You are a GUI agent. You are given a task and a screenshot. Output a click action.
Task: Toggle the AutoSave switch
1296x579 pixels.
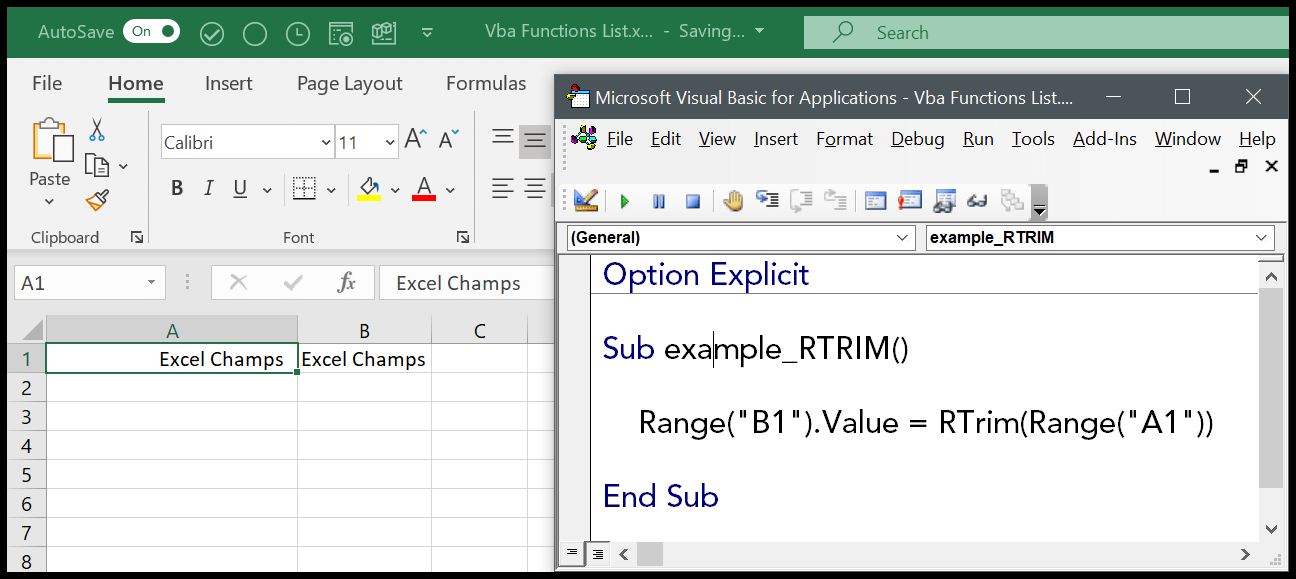click(x=151, y=32)
